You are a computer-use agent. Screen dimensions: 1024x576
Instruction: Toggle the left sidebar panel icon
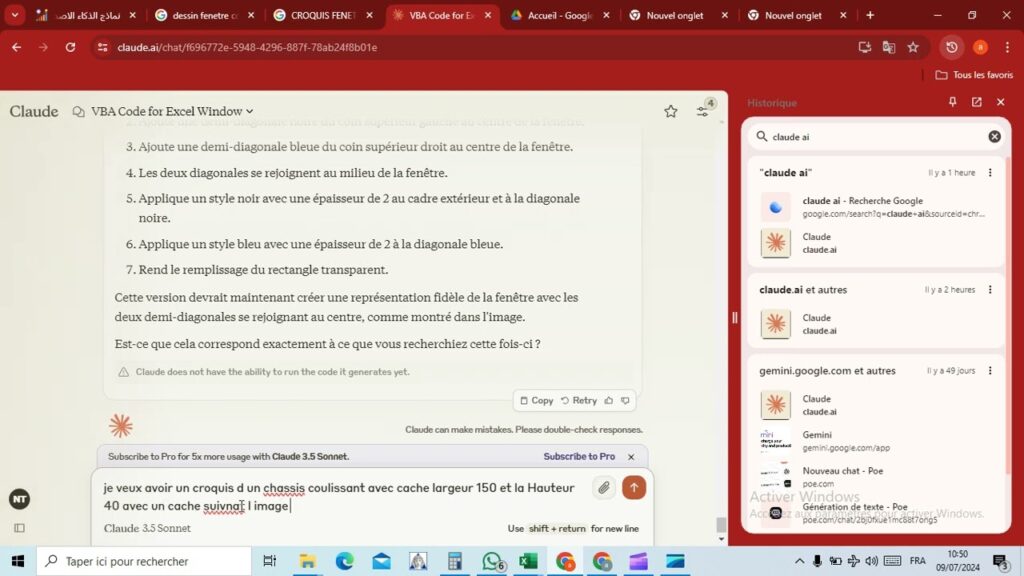pos(20,528)
